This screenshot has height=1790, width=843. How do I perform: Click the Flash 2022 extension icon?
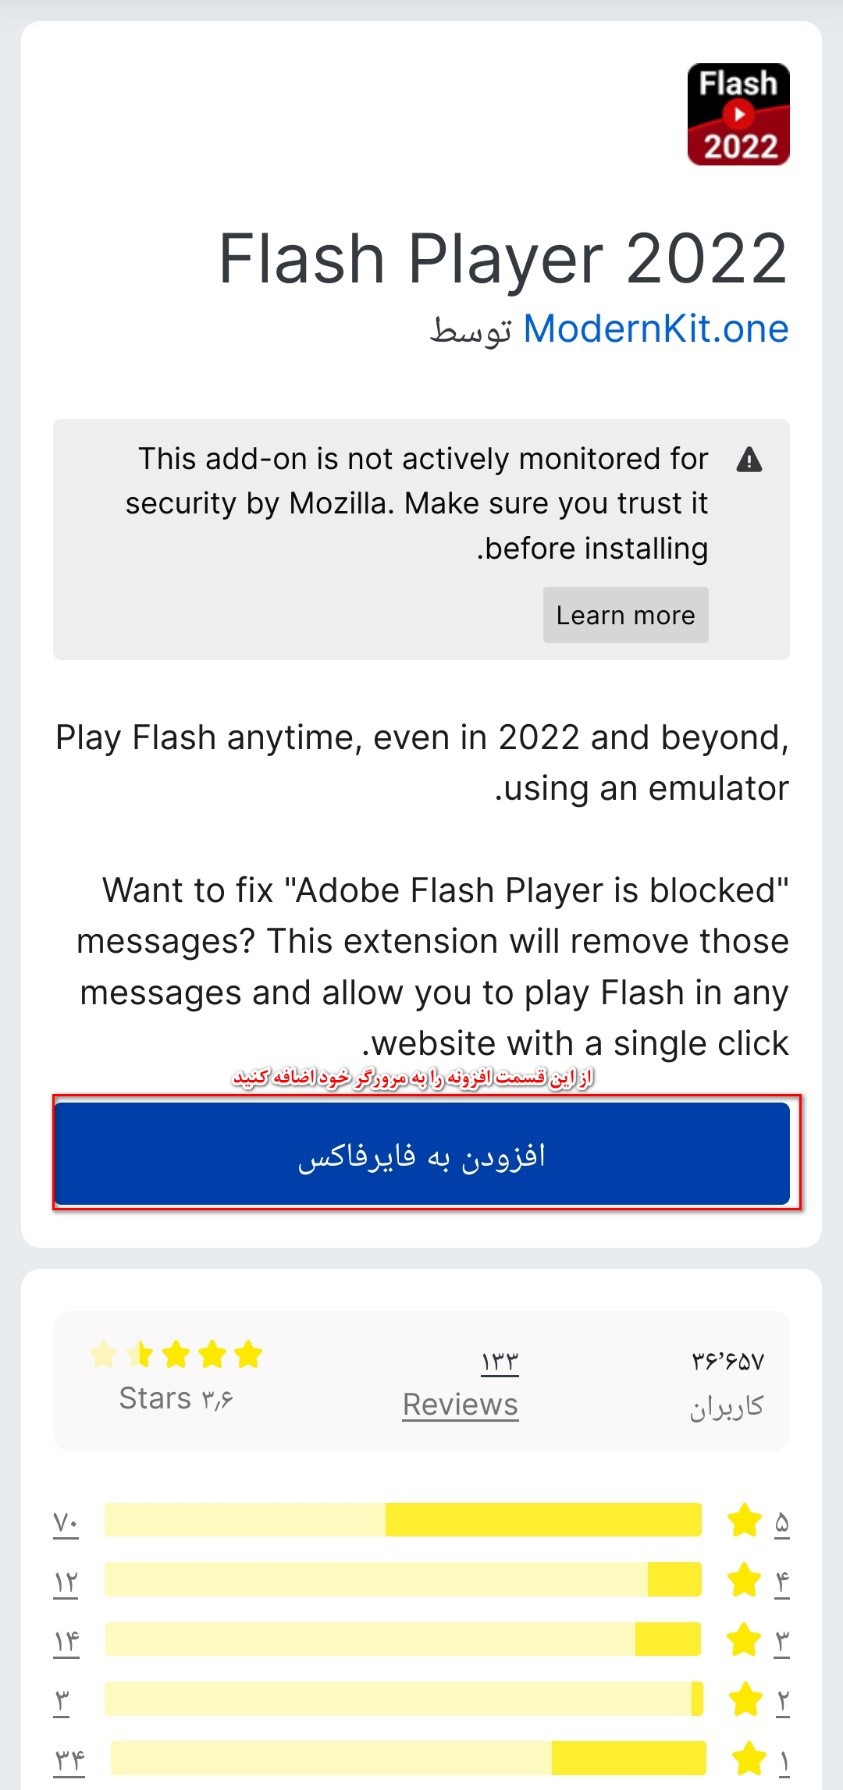tap(738, 114)
